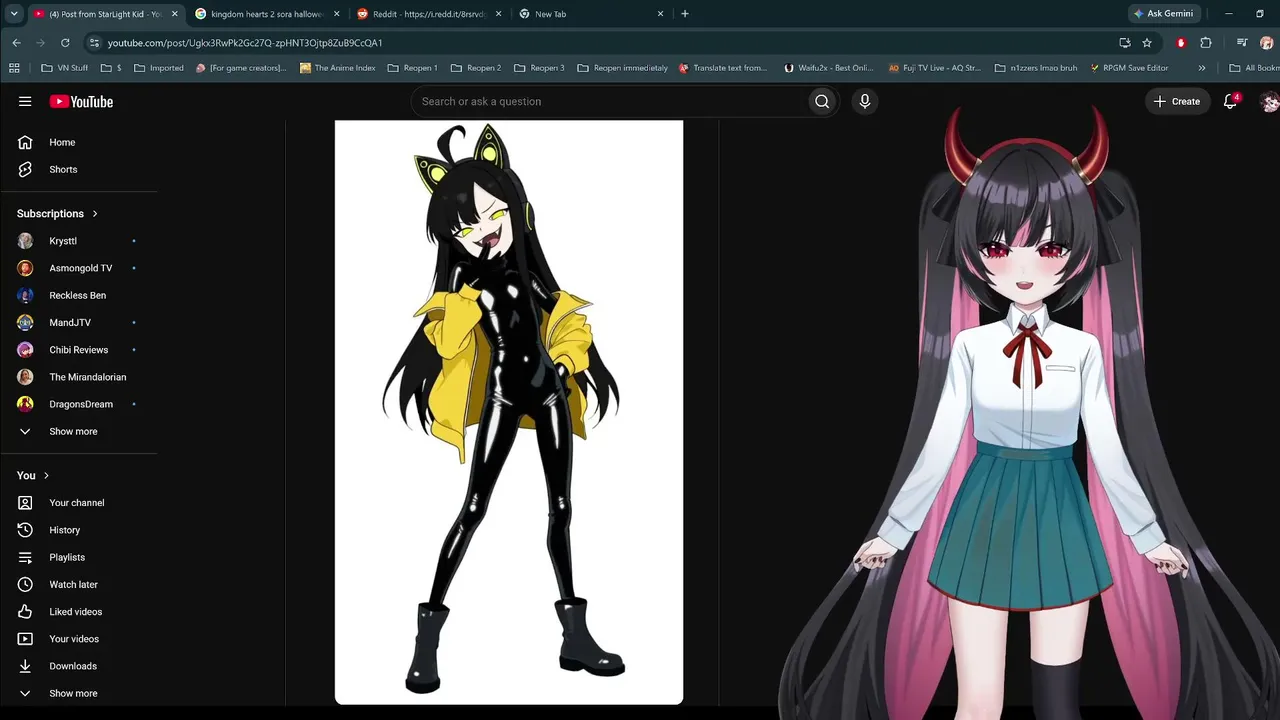This screenshot has height=720, width=1280.
Task: Open the Imported bookmarks folder
Action: click(x=159, y=68)
